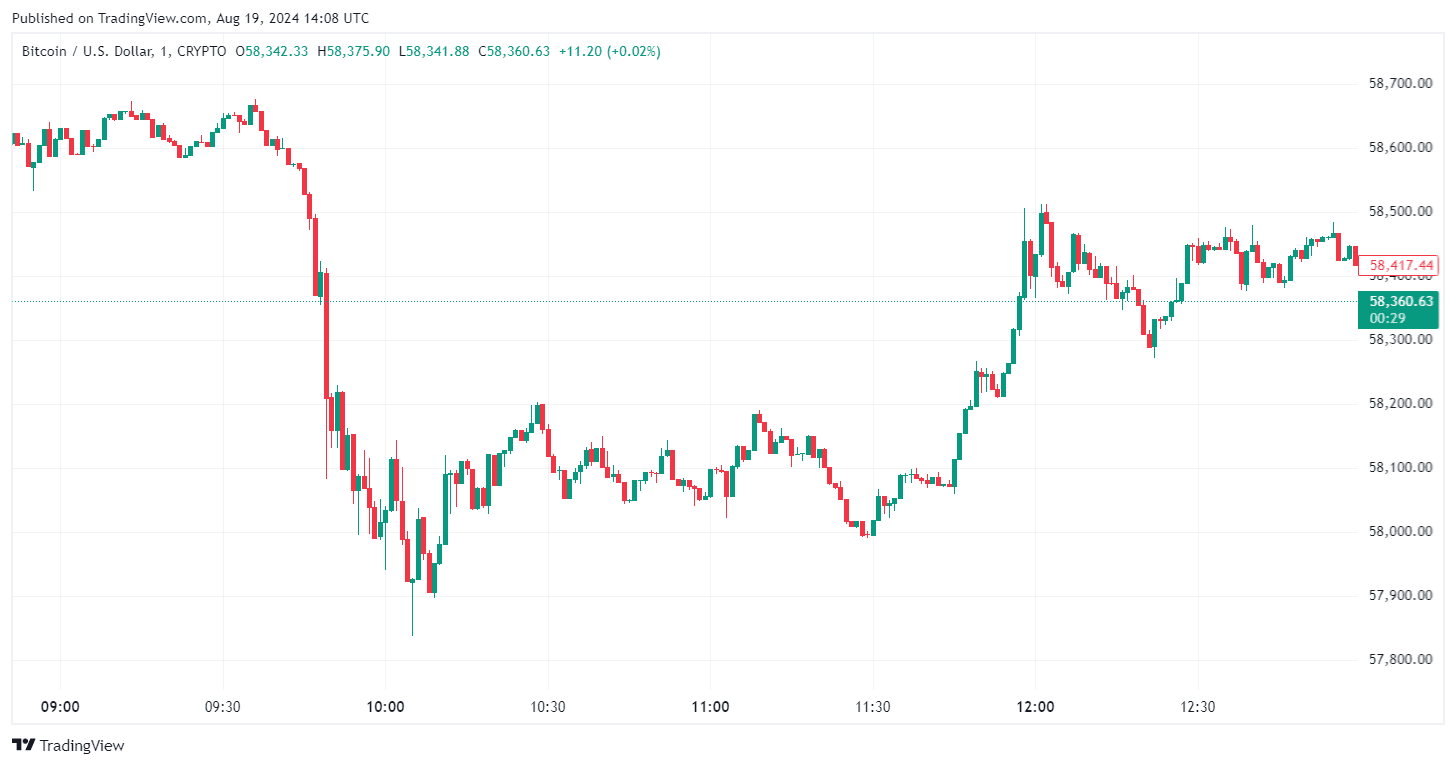The width and height of the screenshot is (1456, 766).
Task: Click the 12:30 time axis label
Action: pyautogui.click(x=1197, y=707)
